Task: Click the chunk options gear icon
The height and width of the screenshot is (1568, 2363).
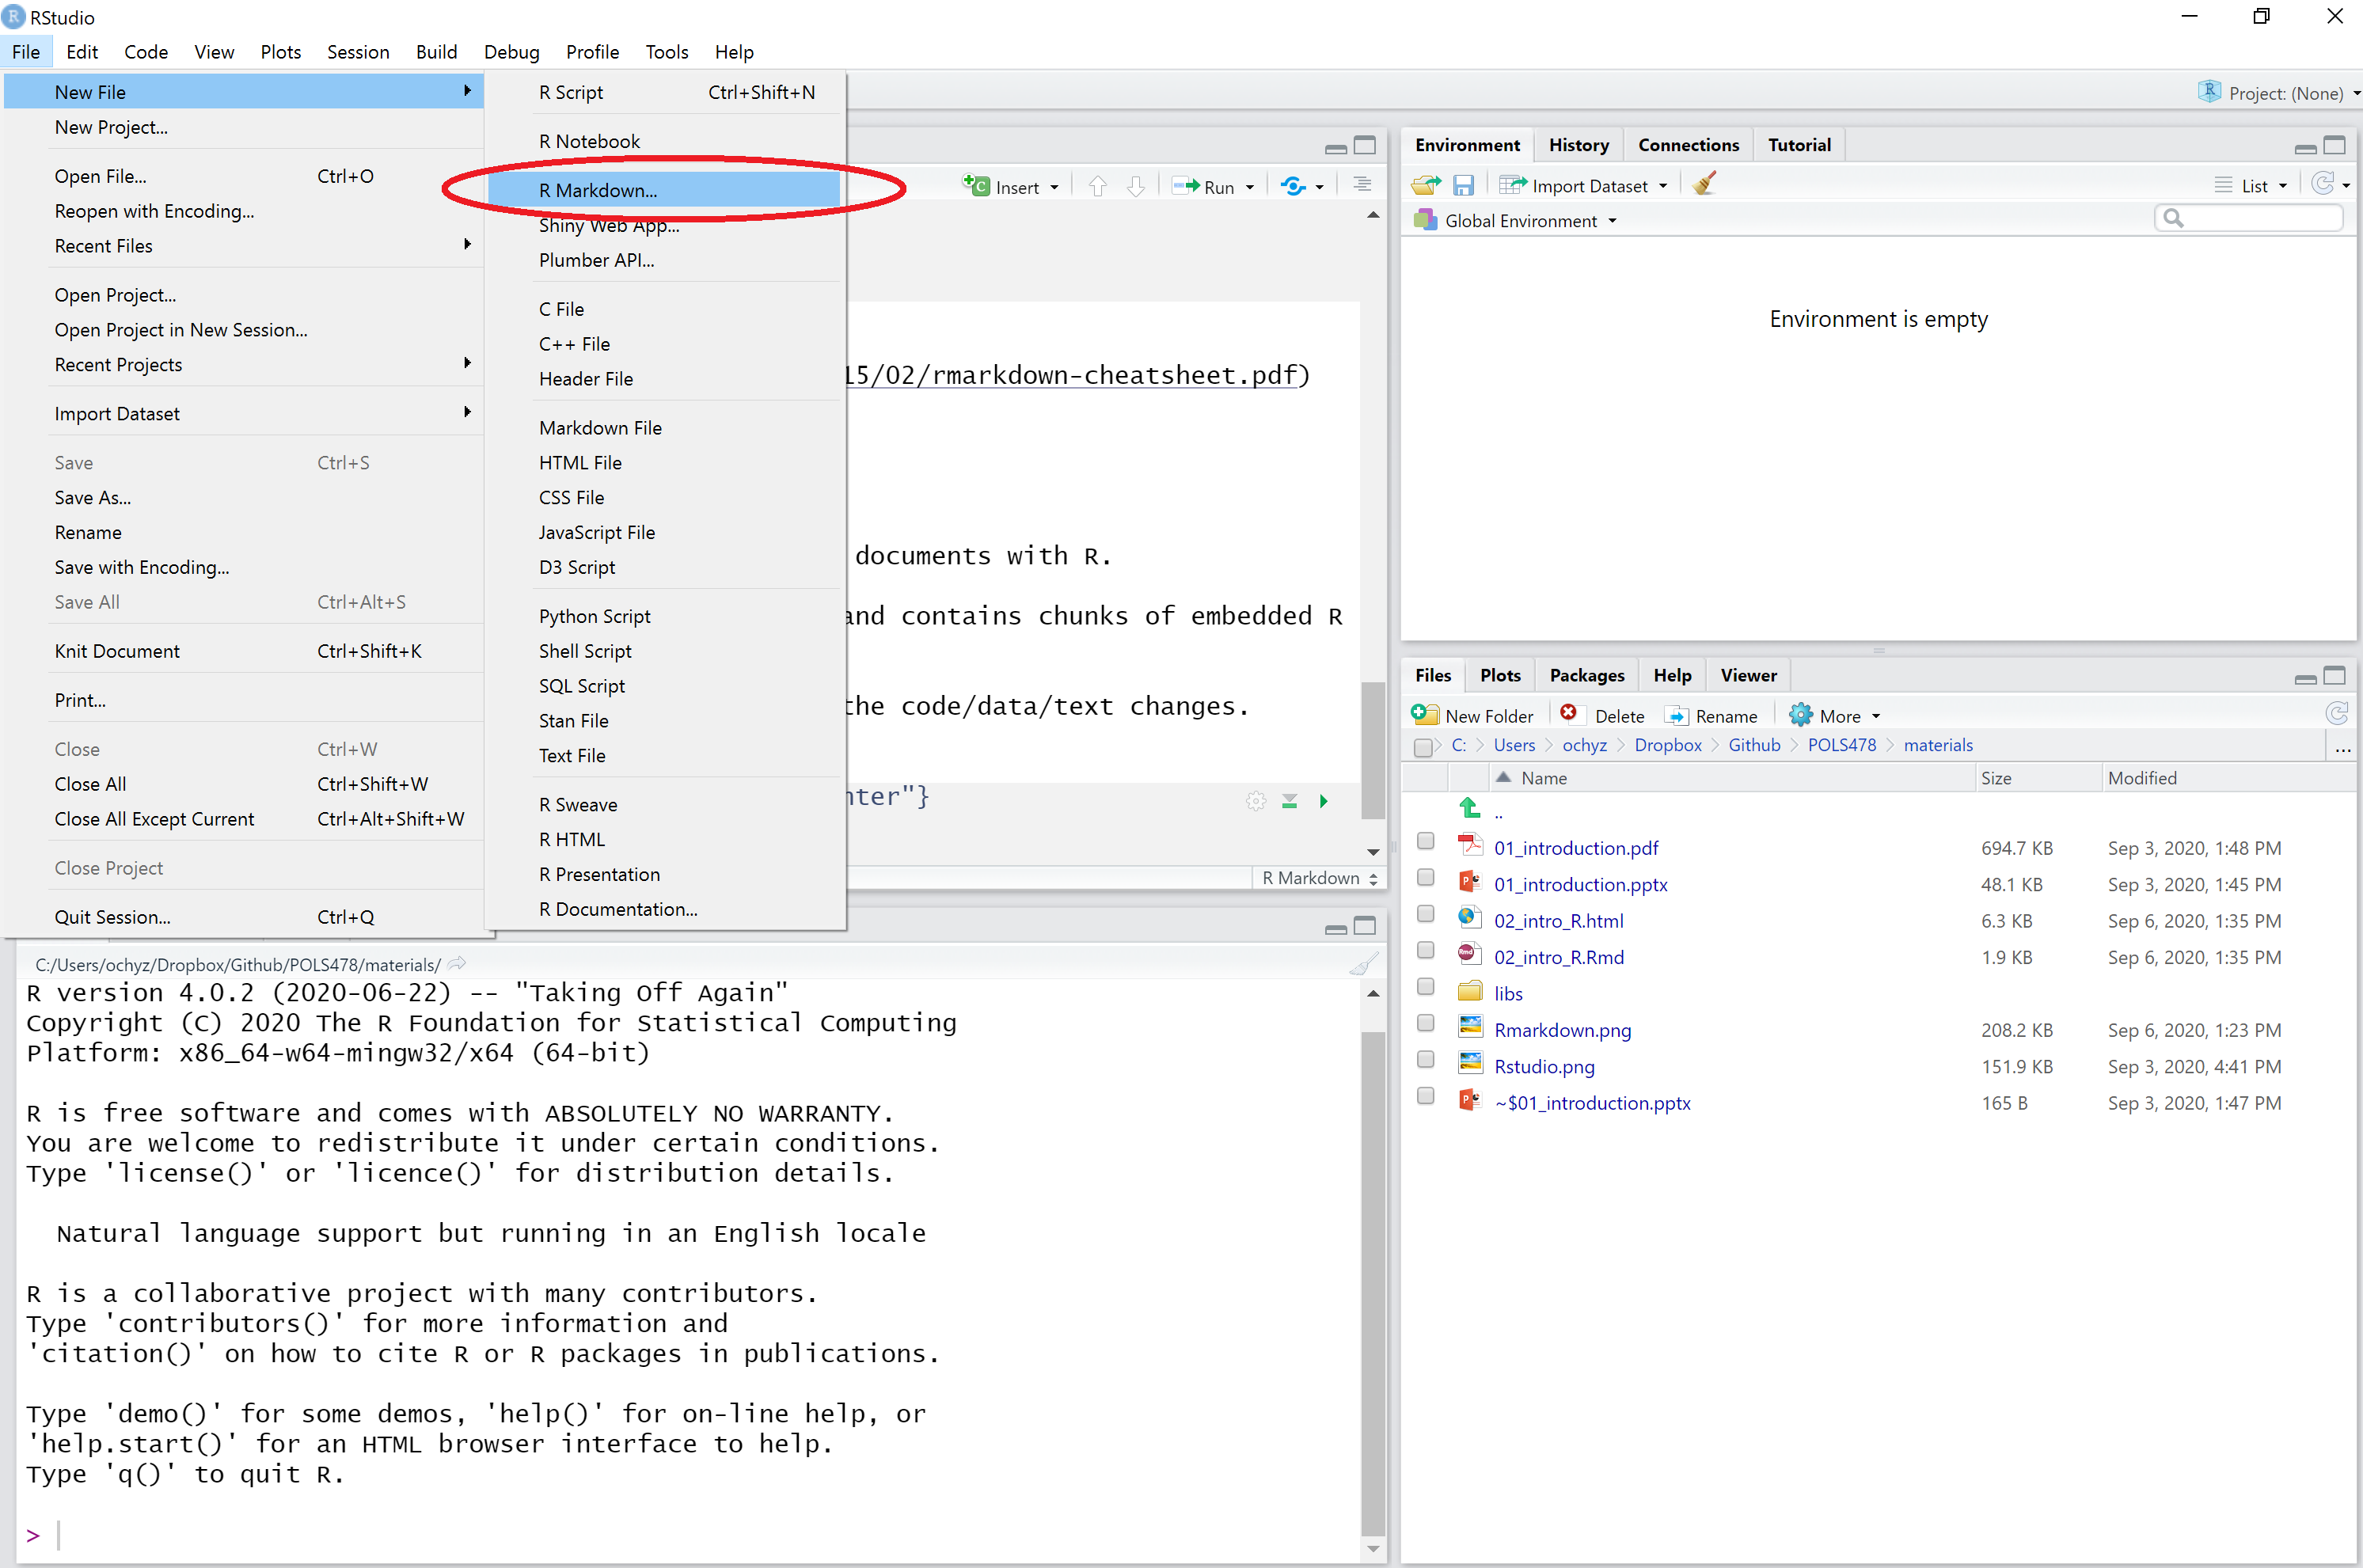Action: pos(1256,801)
